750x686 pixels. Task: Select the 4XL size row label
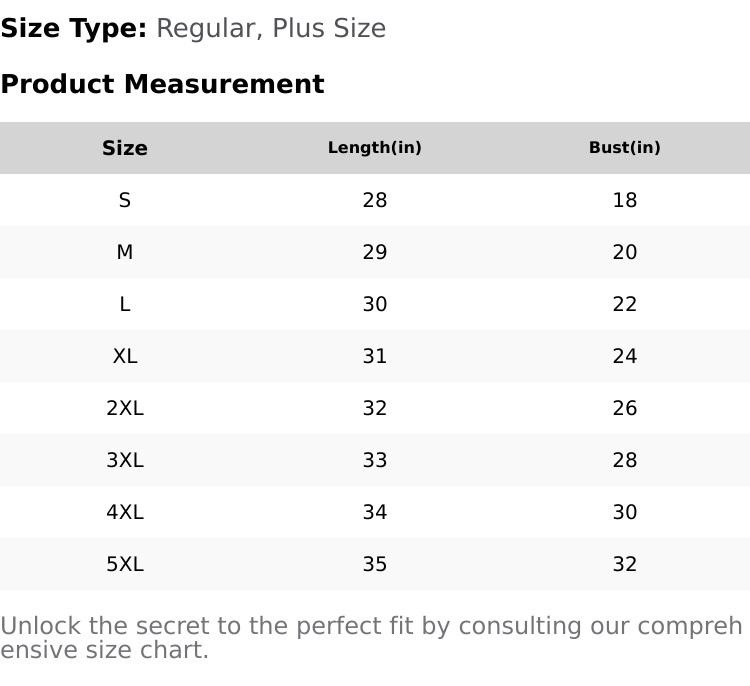click(125, 512)
